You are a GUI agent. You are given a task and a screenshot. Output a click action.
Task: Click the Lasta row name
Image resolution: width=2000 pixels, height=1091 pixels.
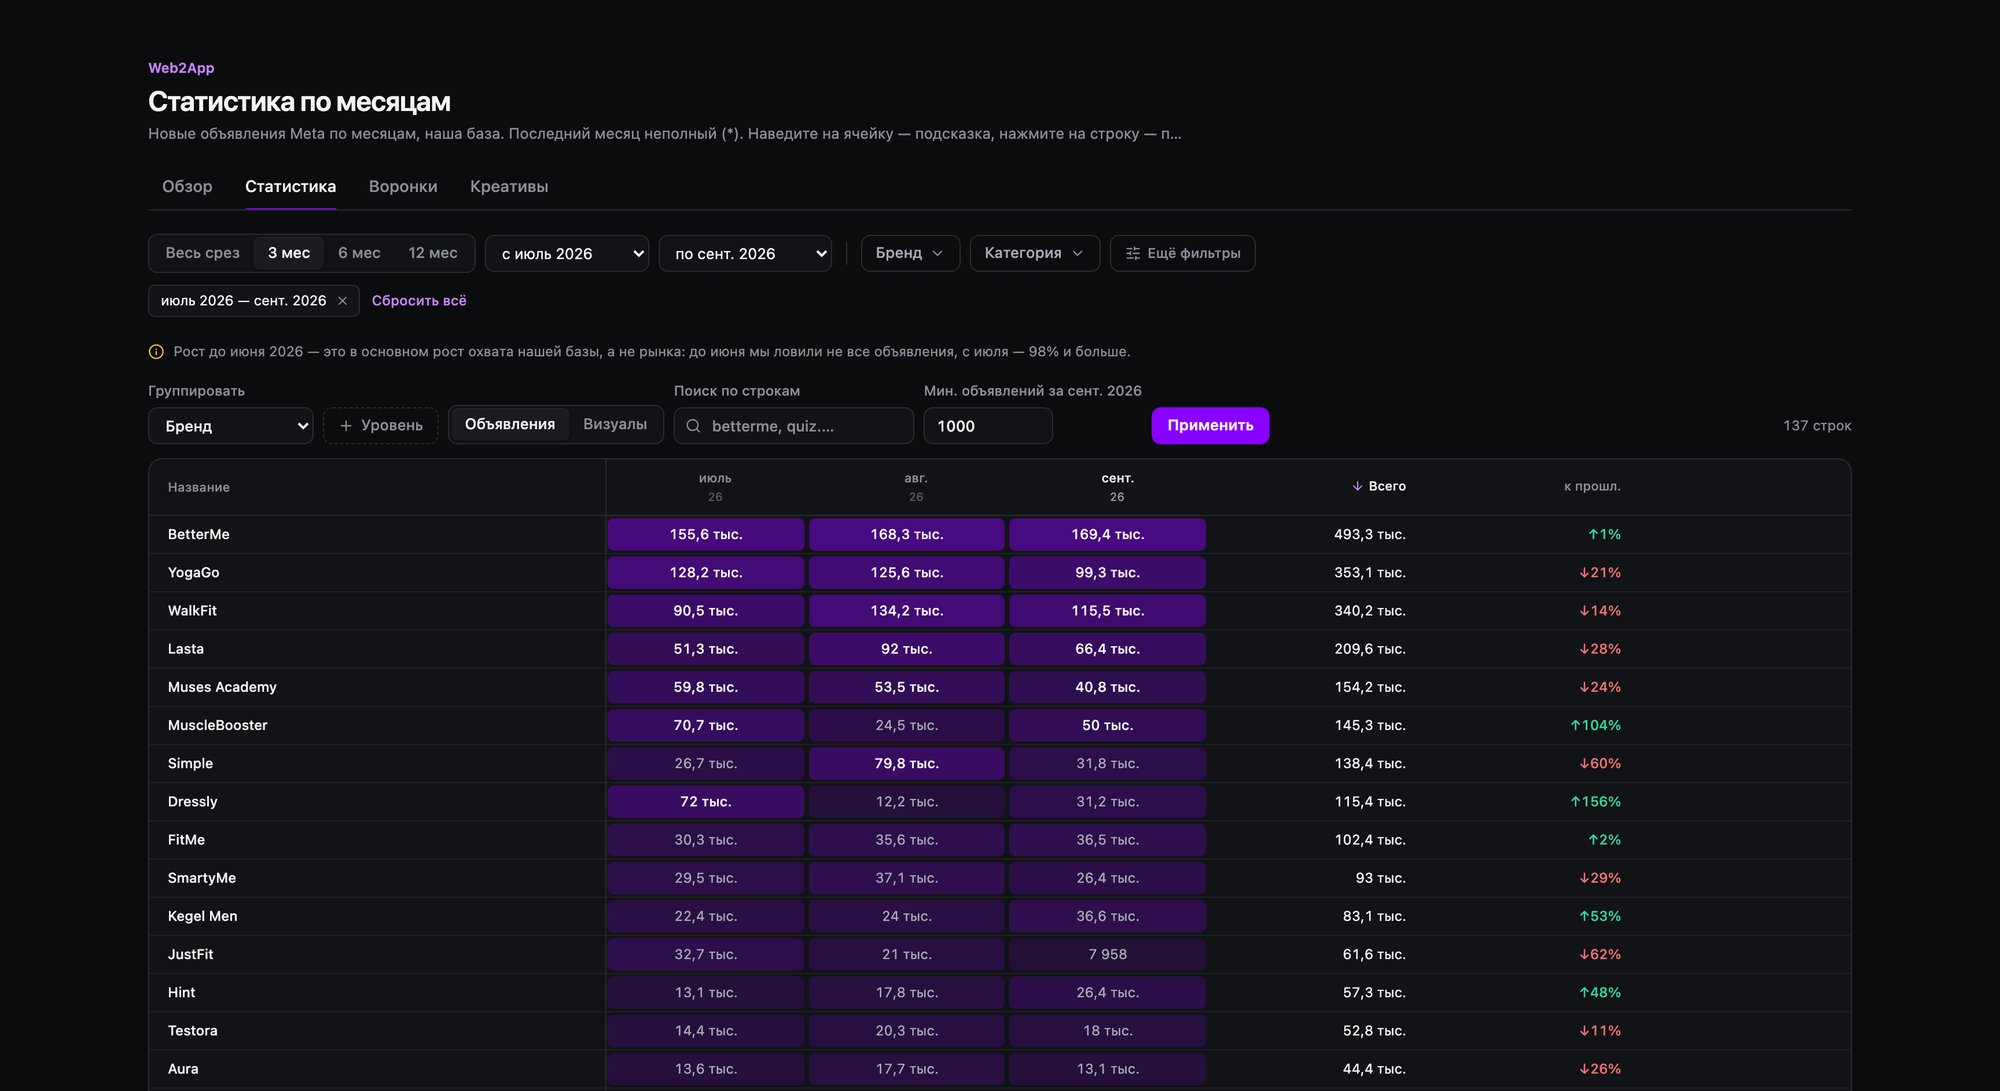pyautogui.click(x=186, y=649)
